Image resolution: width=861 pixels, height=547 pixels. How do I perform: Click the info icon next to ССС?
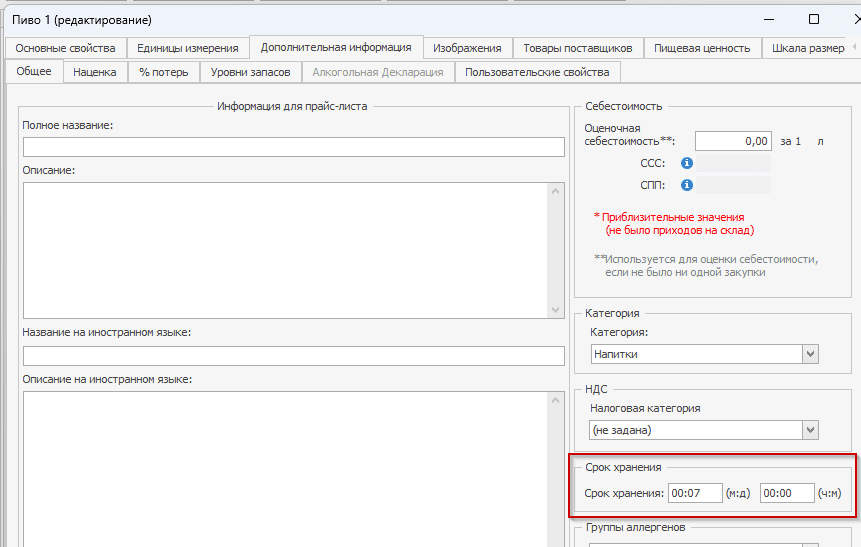[x=687, y=163]
